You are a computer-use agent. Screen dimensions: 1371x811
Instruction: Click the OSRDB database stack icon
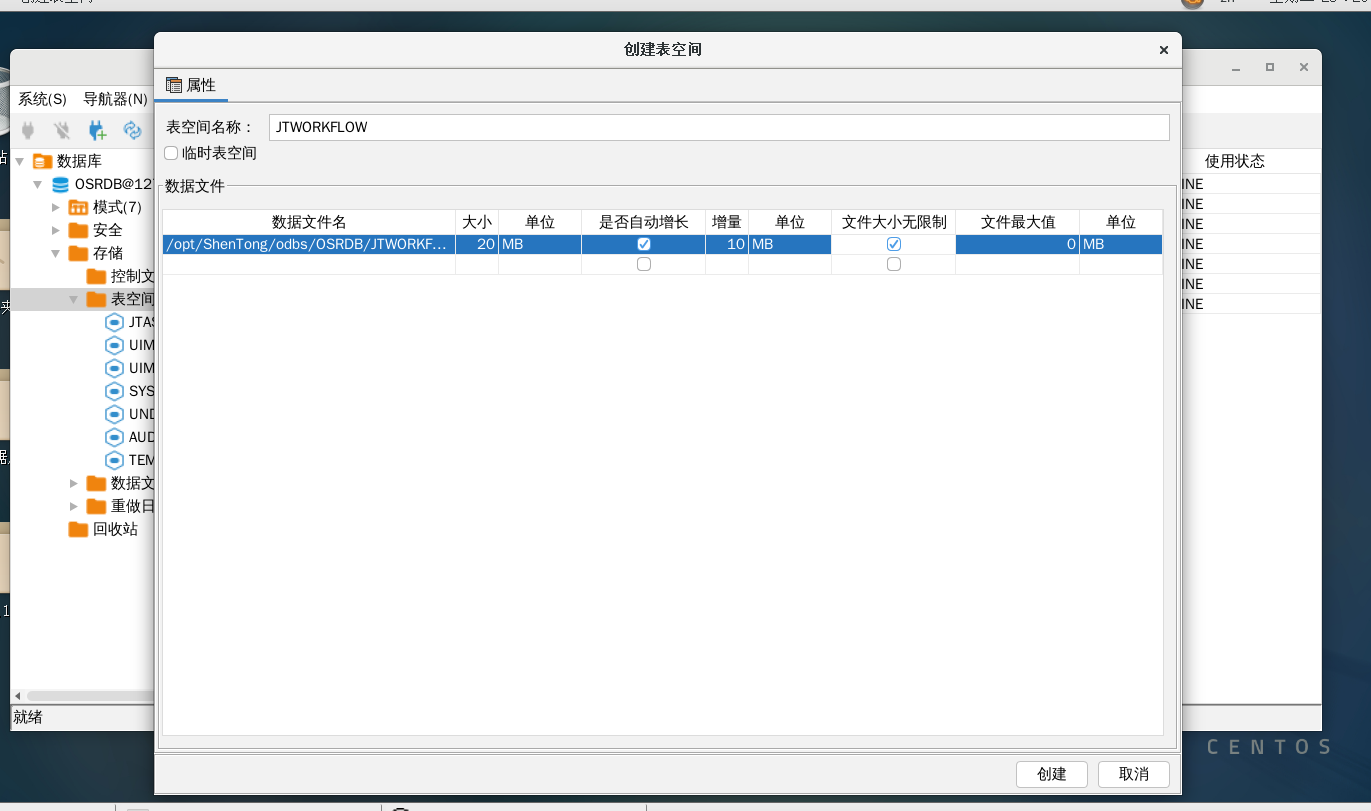tap(60, 184)
